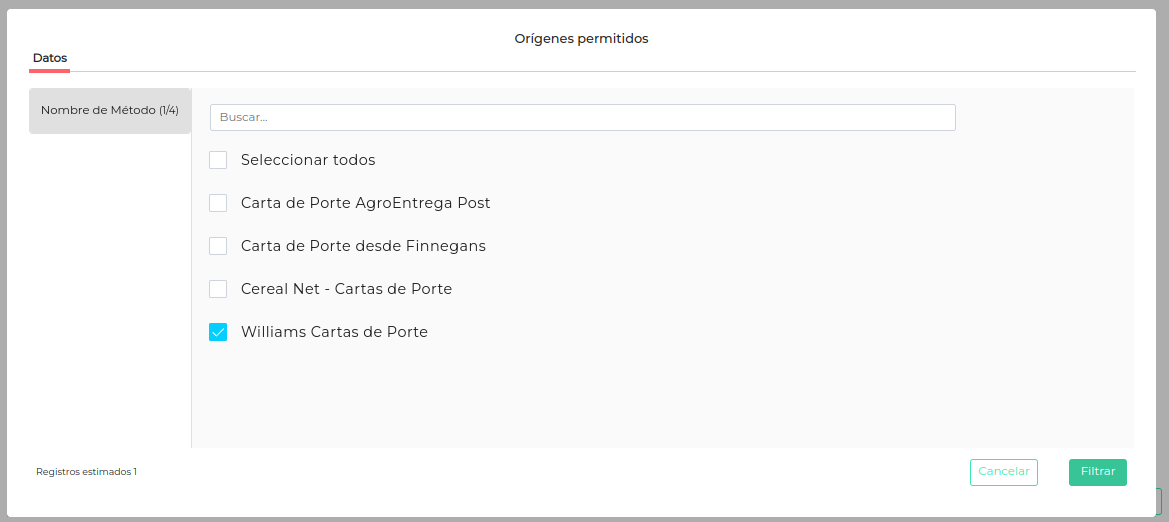Click the 'Registros estimados 1' text
The height and width of the screenshot is (522, 1169).
pos(86,472)
